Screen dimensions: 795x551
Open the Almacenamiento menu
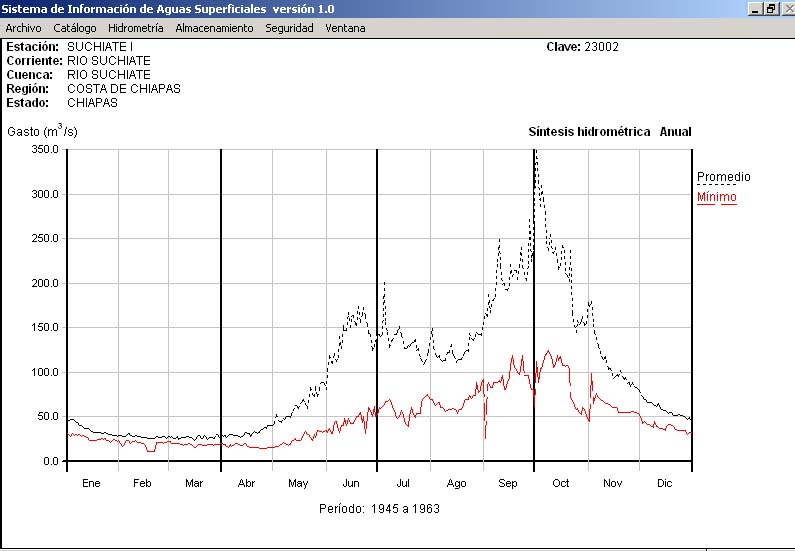214,28
